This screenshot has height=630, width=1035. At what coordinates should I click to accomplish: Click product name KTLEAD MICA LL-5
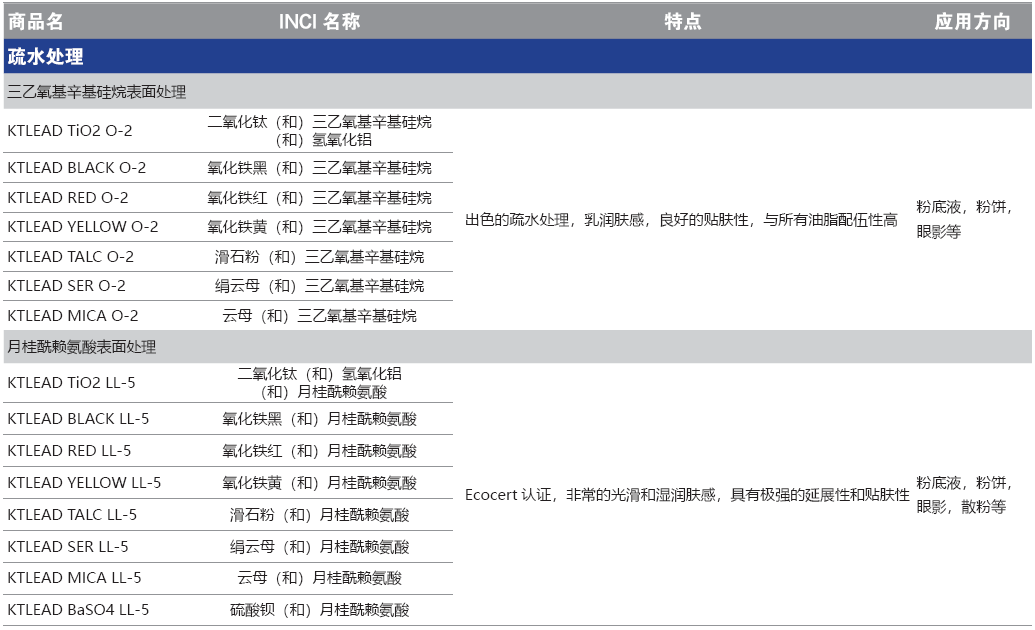pos(75,578)
